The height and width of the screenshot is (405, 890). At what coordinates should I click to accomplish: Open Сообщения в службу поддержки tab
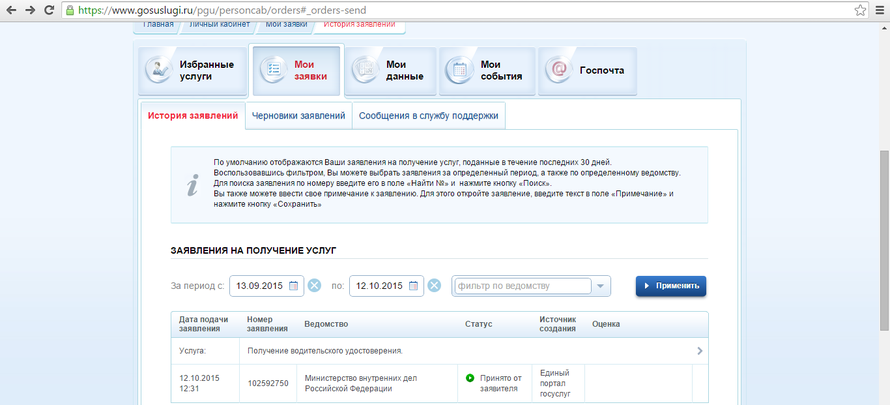428,115
